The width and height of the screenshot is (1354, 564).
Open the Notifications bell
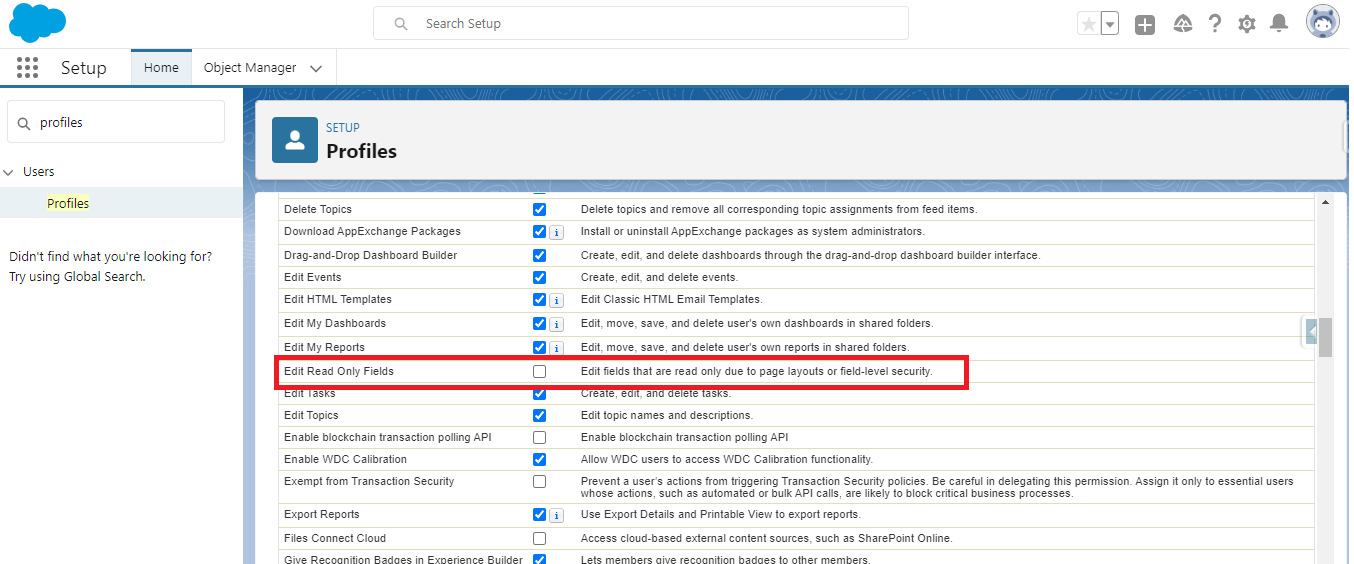coord(1279,23)
